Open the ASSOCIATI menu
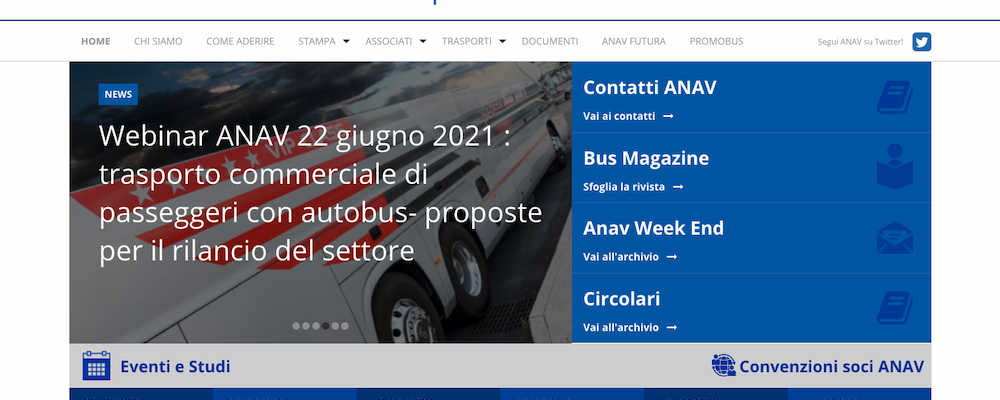The width and height of the screenshot is (1000, 400). [388, 41]
